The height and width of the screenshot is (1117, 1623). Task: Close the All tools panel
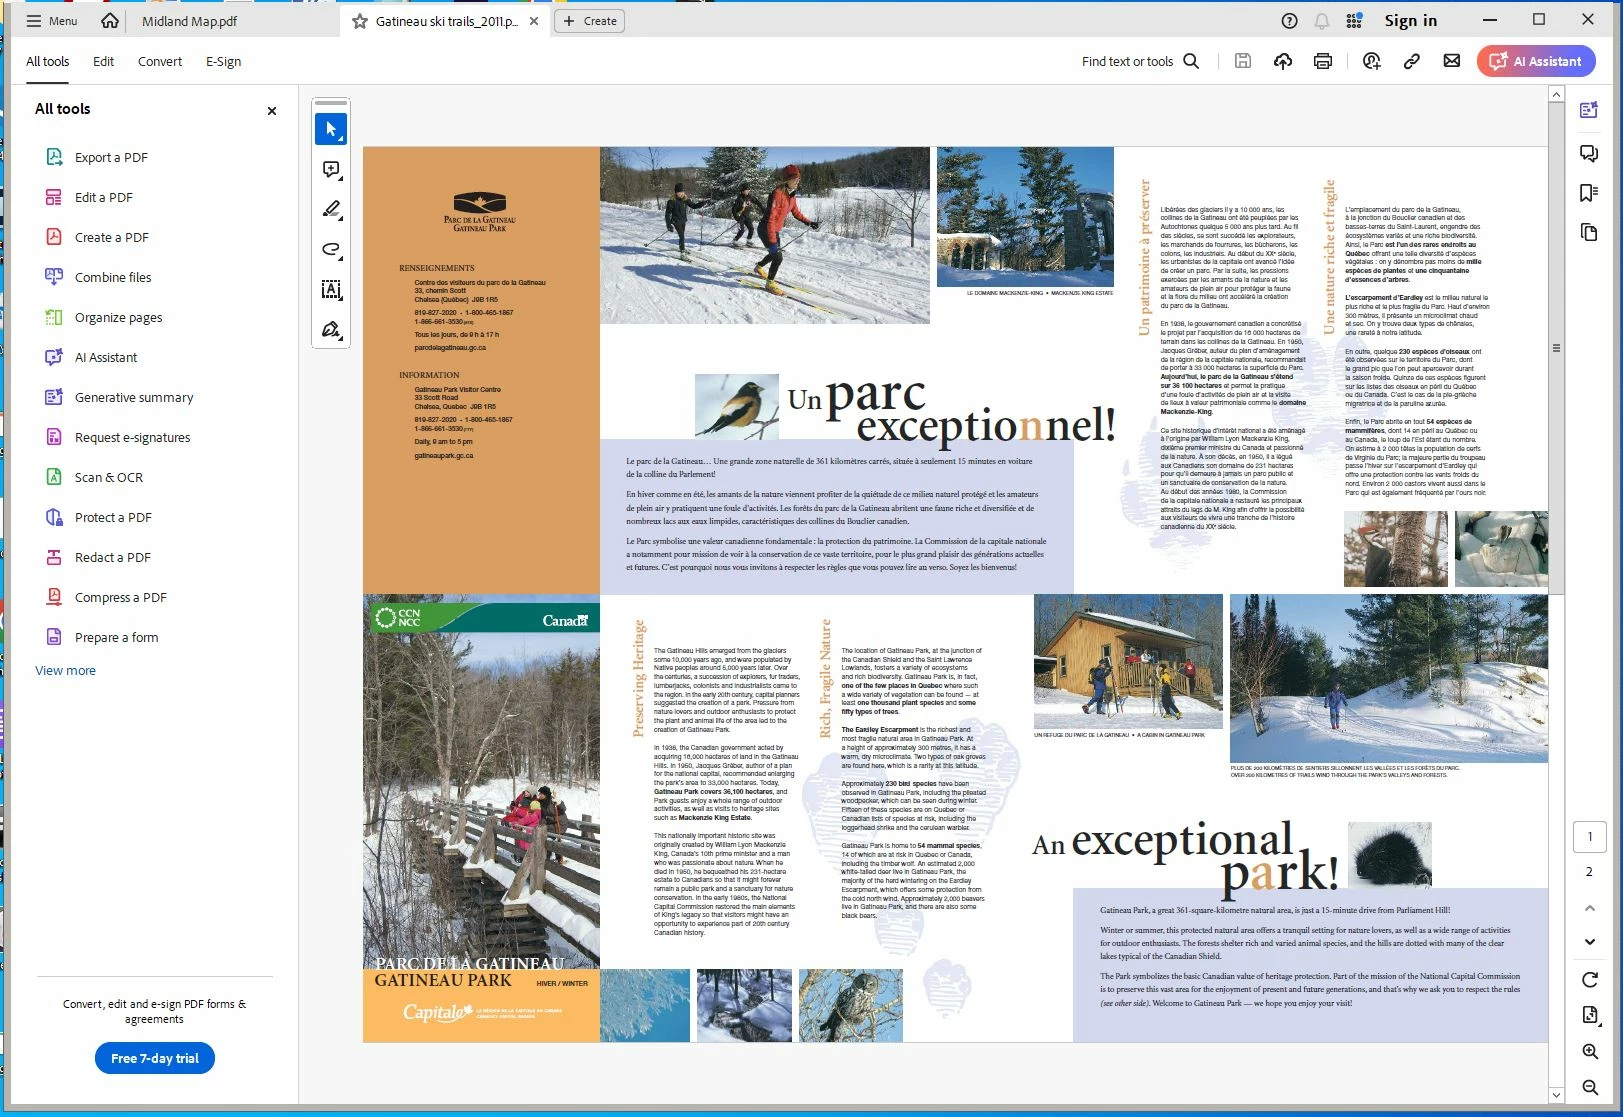pyautogui.click(x=272, y=111)
